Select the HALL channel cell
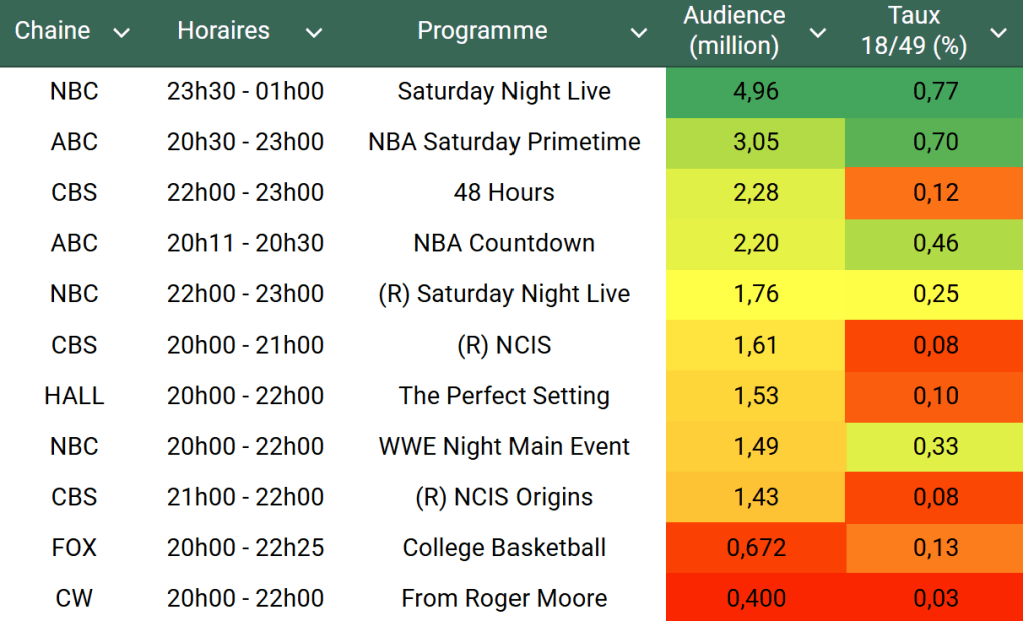Image resolution: width=1023 pixels, height=621 pixels. (74, 396)
